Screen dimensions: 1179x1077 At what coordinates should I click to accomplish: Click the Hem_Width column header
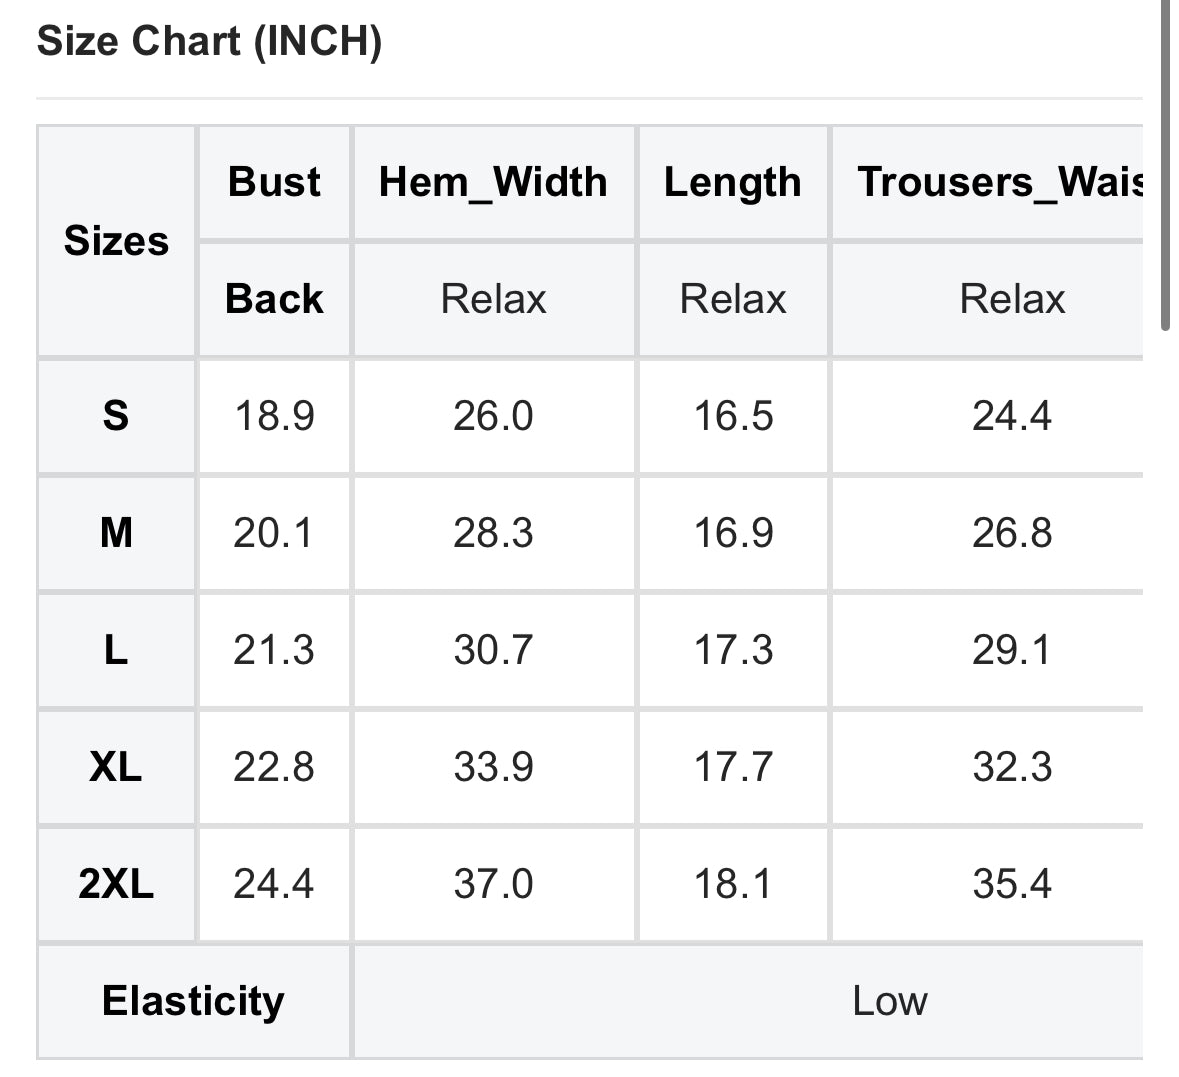coord(493,182)
